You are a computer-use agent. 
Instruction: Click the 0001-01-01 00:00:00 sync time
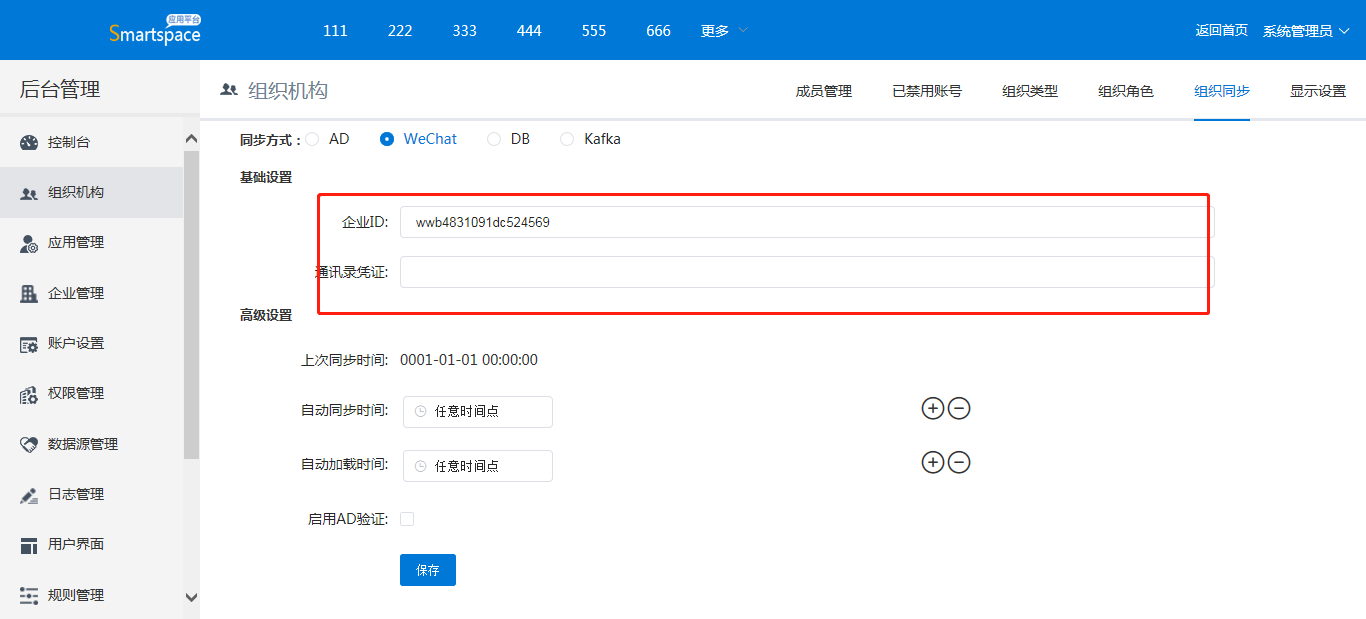pos(469,360)
